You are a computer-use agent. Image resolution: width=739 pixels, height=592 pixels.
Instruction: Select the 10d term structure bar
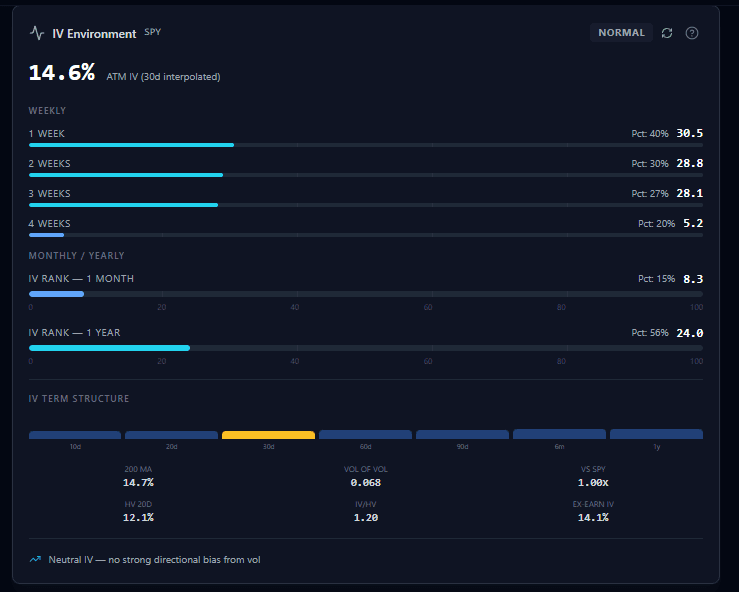click(x=75, y=435)
